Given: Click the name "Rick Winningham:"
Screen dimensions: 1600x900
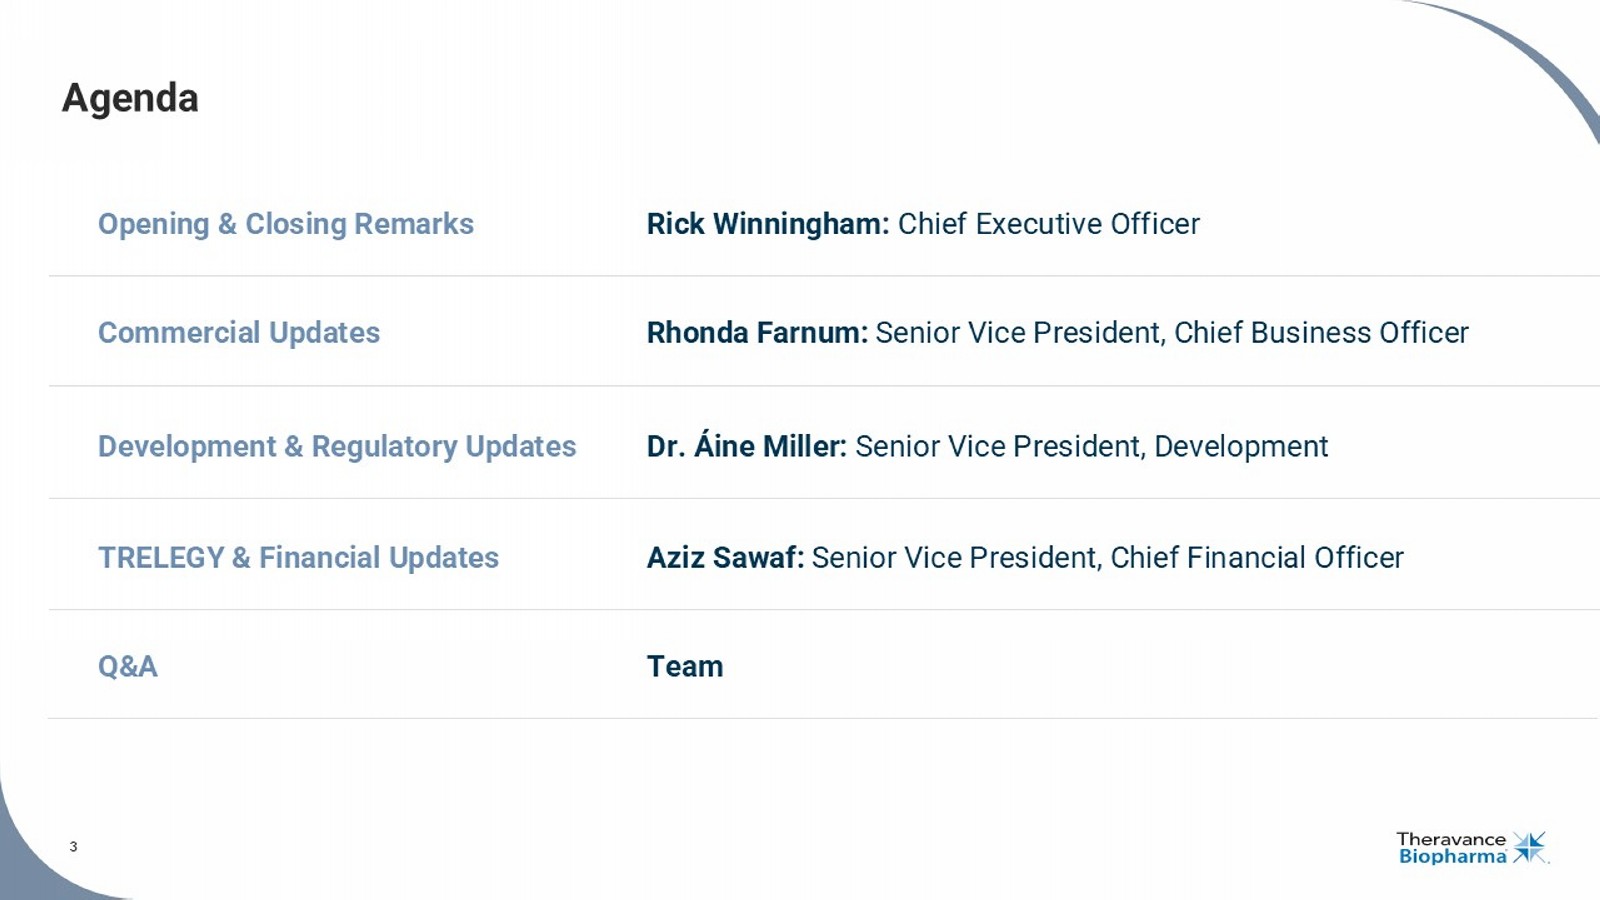Looking at the screenshot, I should tap(767, 224).
